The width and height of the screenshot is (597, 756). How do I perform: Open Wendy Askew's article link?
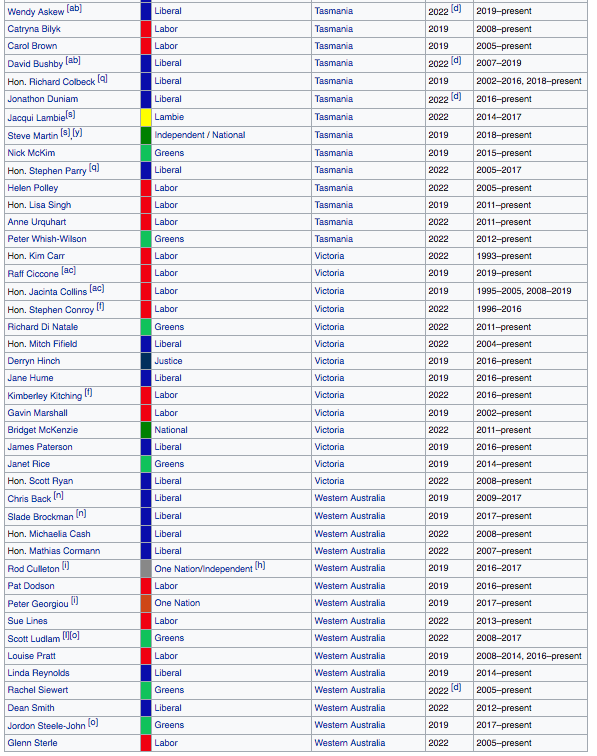click(36, 12)
